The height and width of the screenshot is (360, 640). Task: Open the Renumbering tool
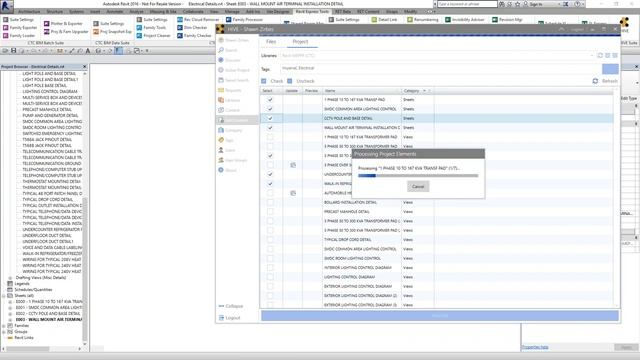point(422,19)
